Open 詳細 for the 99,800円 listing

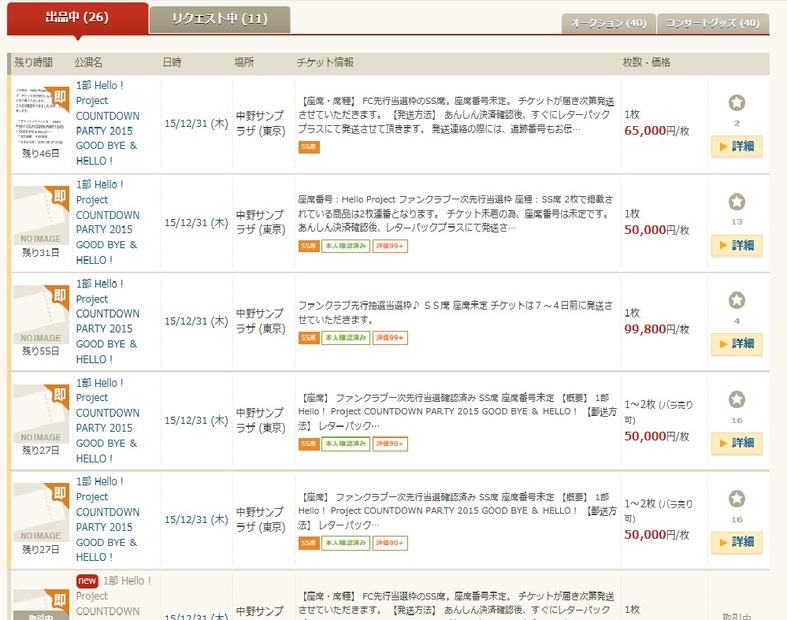click(x=736, y=344)
